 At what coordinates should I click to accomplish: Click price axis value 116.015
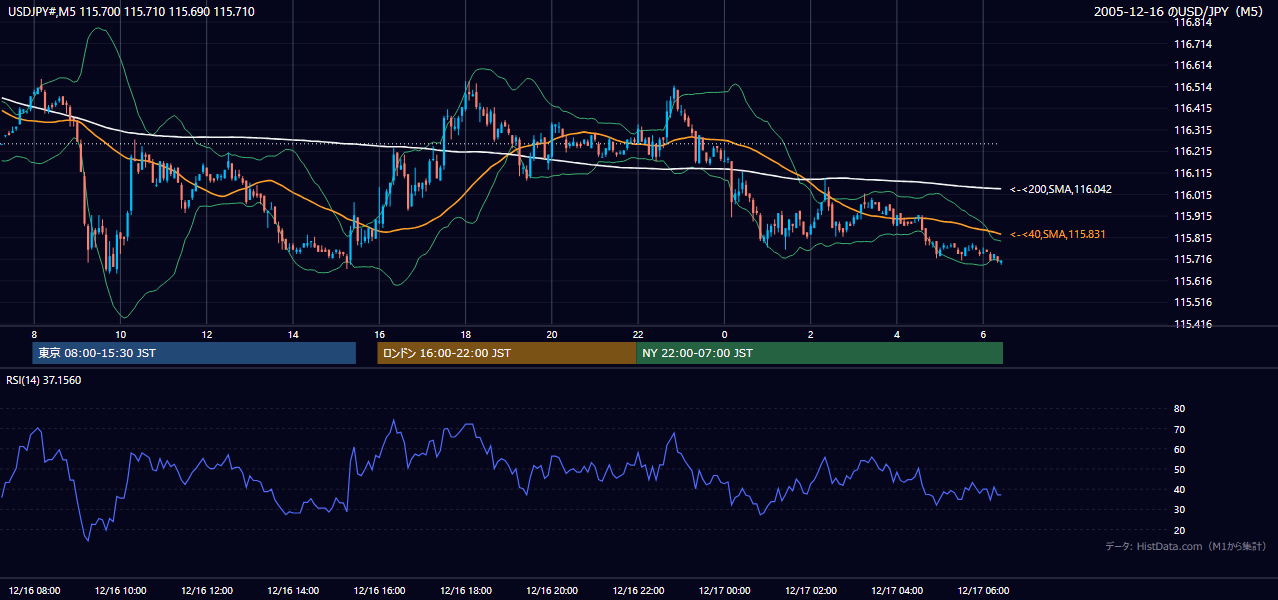[x=1193, y=195]
